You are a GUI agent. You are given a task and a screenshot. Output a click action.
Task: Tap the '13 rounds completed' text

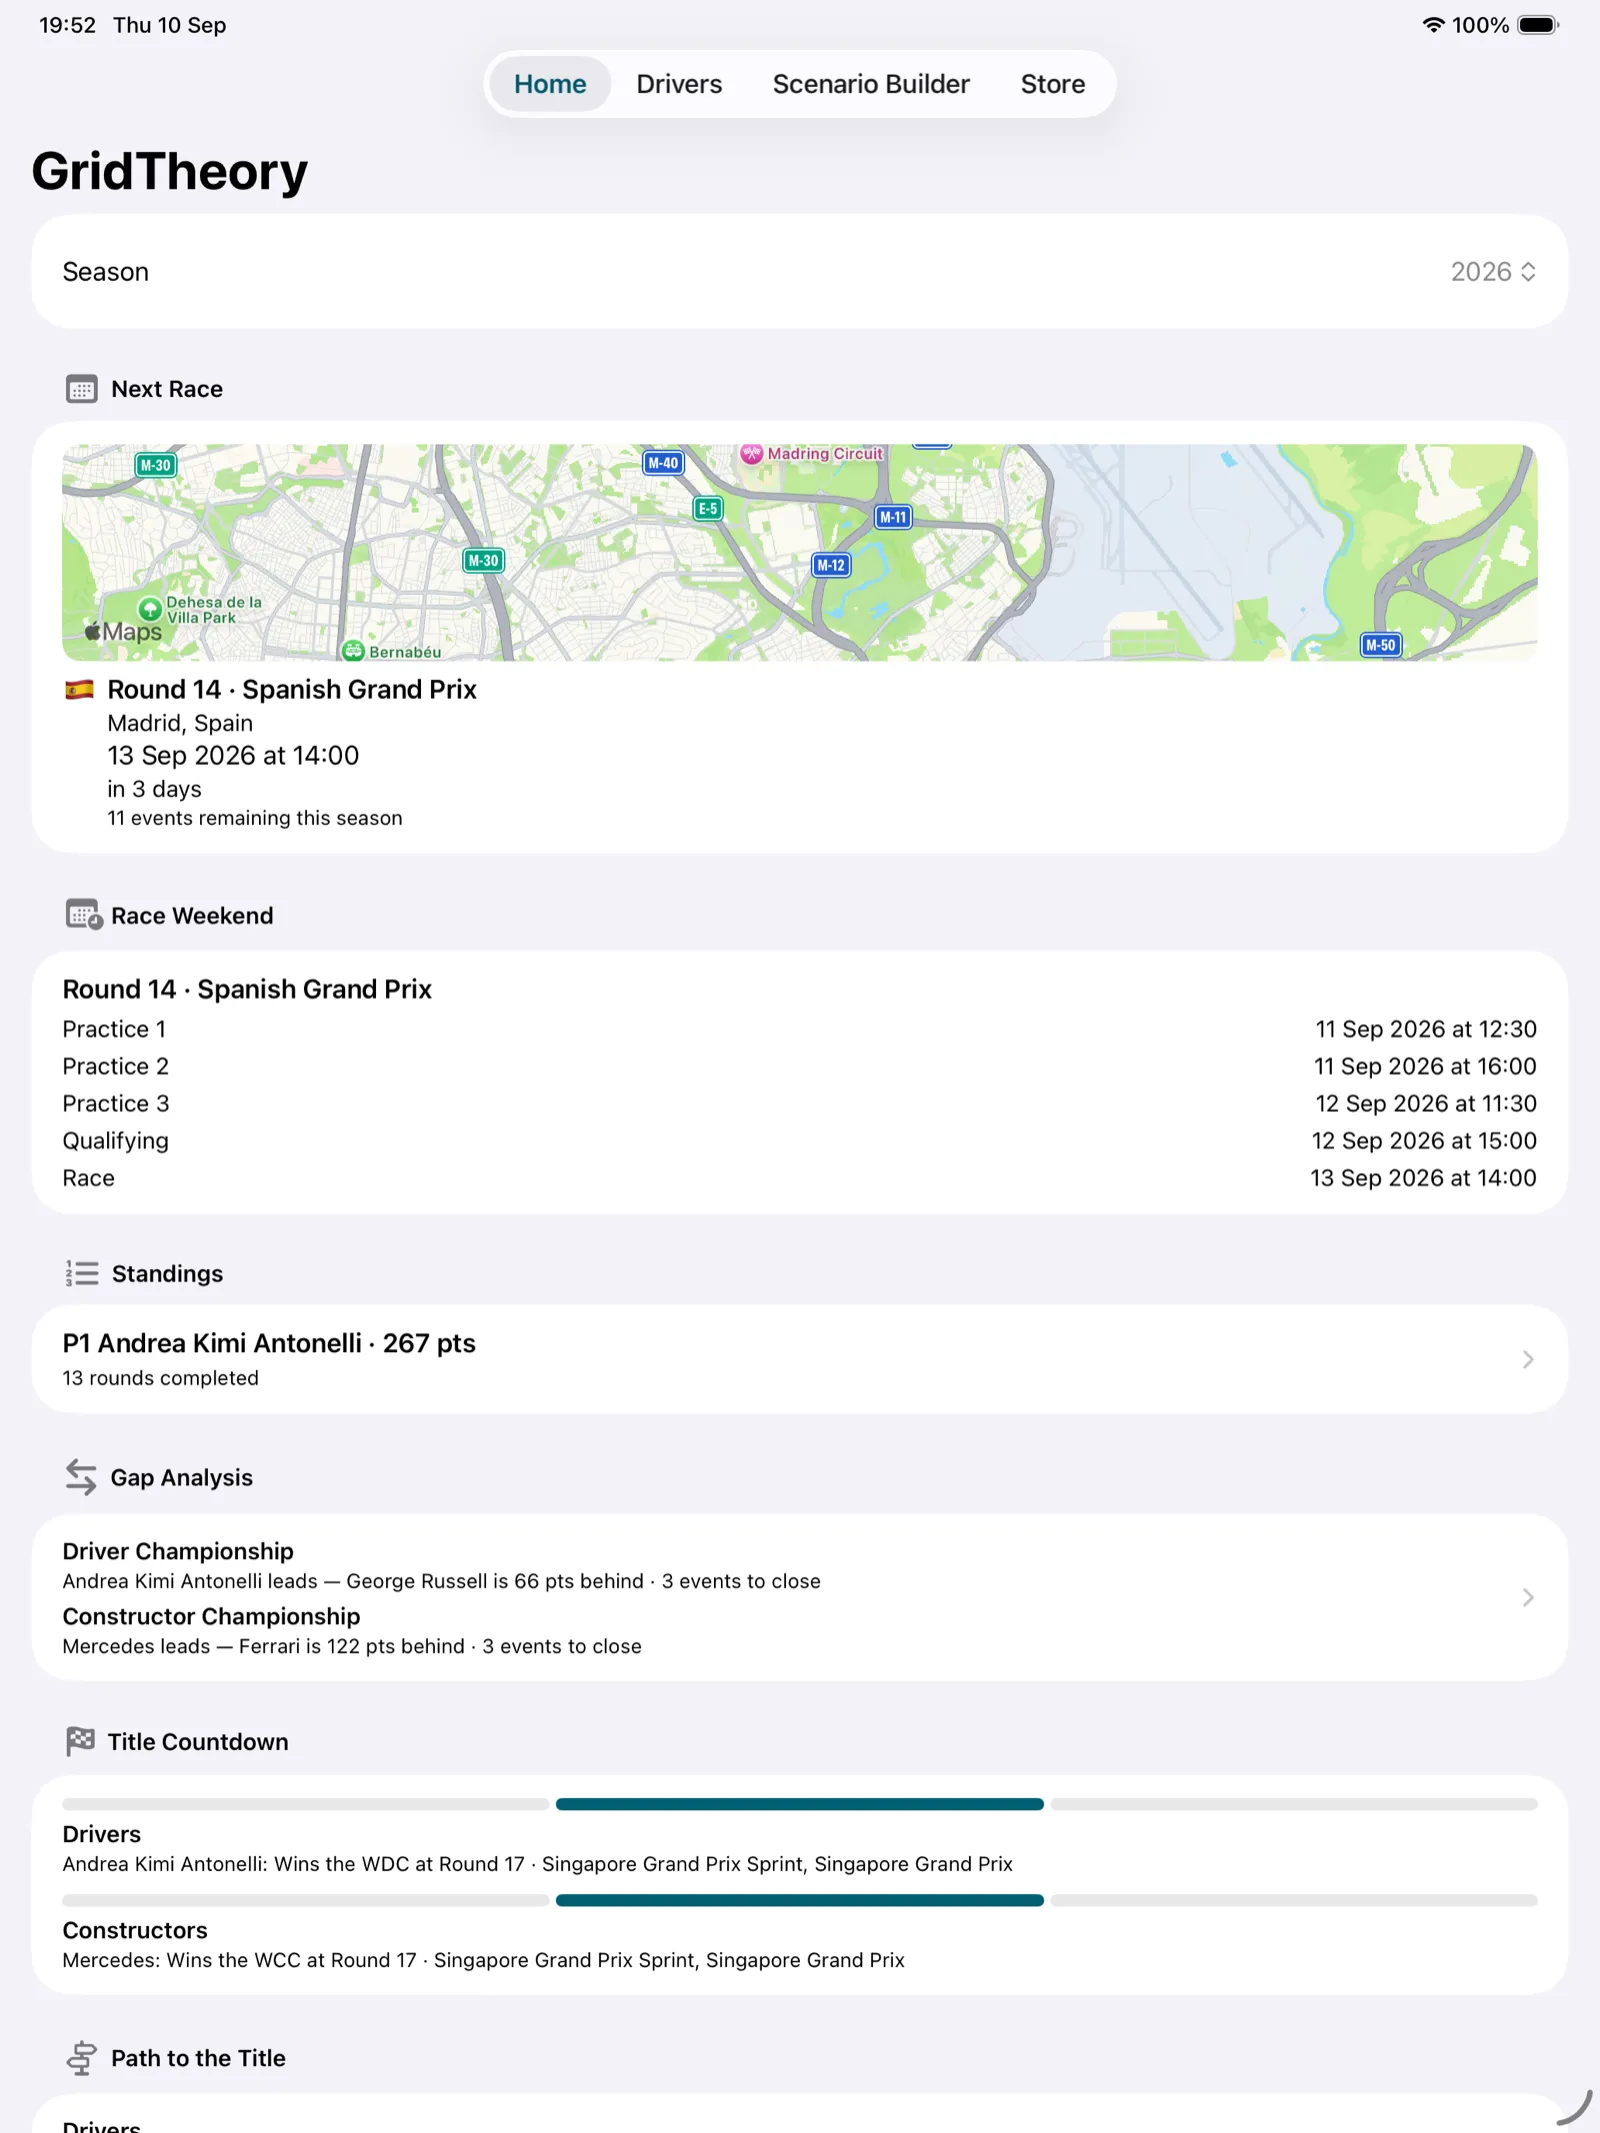coord(160,1378)
